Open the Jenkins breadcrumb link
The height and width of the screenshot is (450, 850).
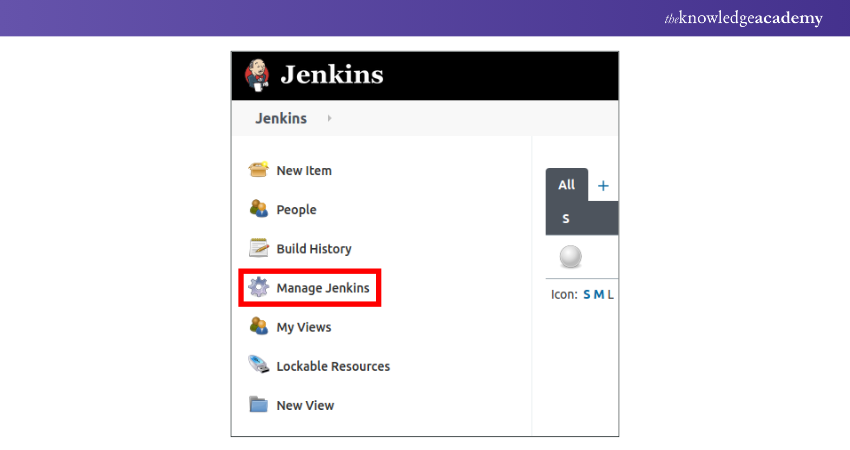tap(281, 119)
